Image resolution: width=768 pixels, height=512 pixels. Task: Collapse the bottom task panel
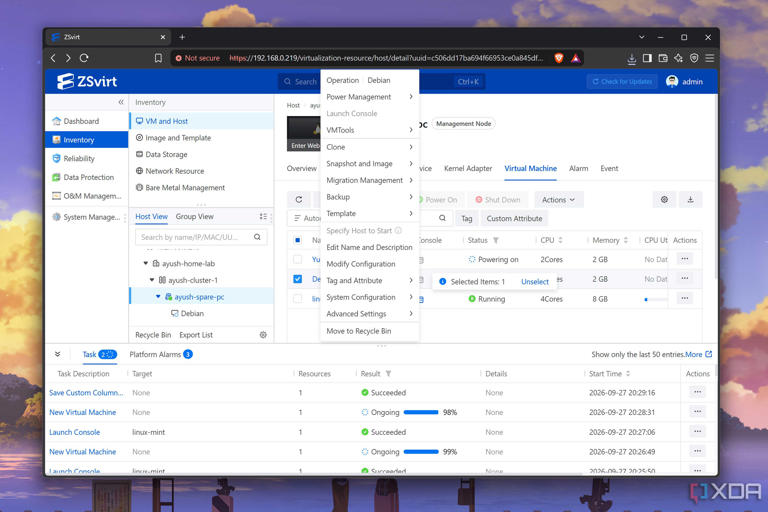click(57, 354)
